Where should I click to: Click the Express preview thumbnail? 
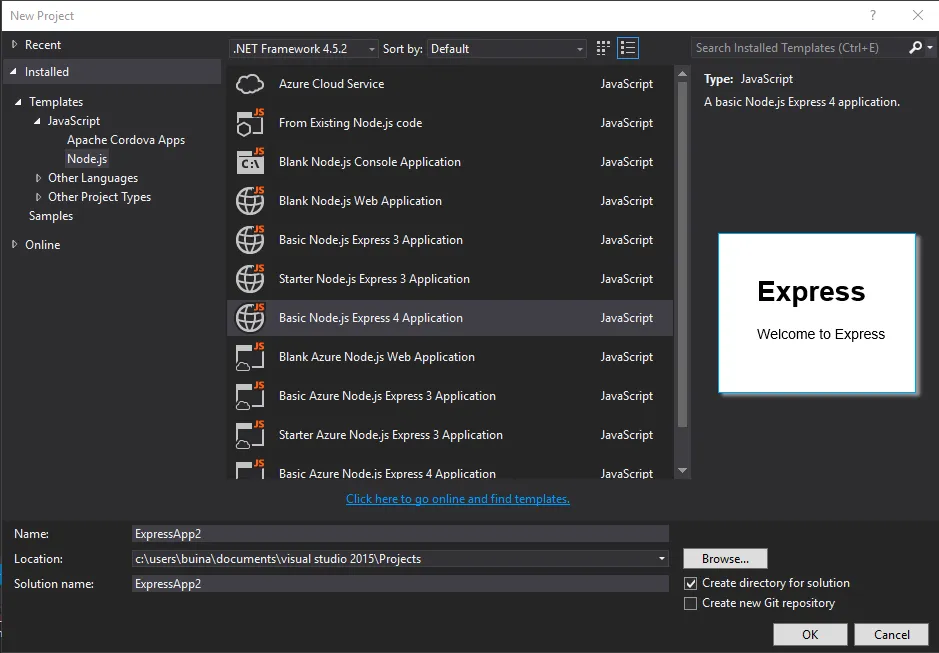[x=817, y=313]
